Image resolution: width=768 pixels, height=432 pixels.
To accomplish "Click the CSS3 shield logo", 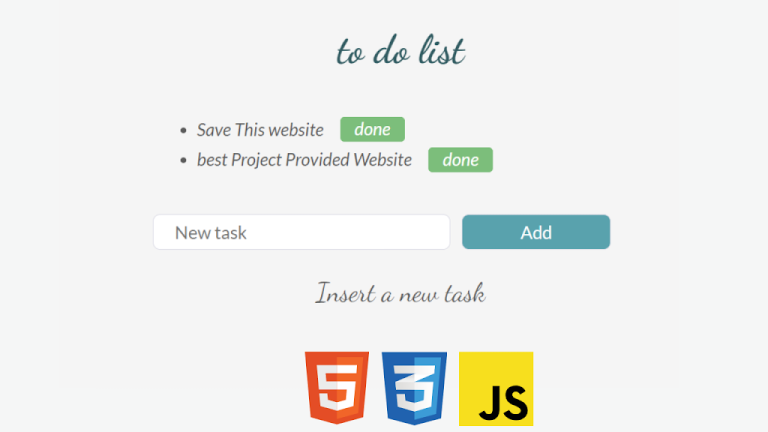I will click(414, 389).
